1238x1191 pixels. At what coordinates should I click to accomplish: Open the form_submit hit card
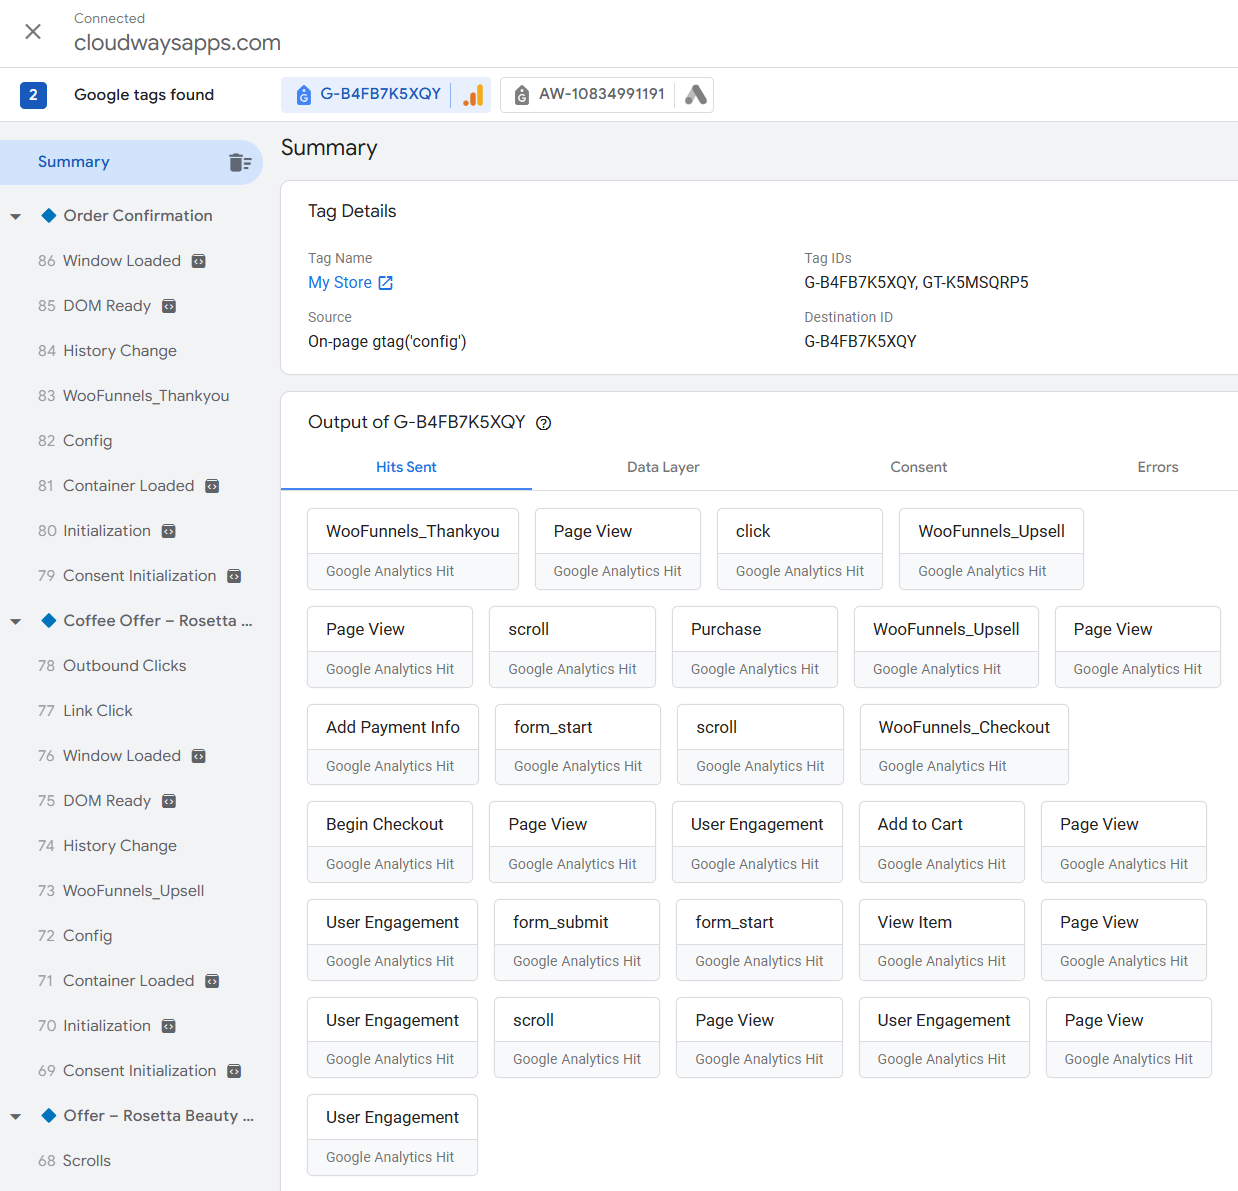click(577, 940)
